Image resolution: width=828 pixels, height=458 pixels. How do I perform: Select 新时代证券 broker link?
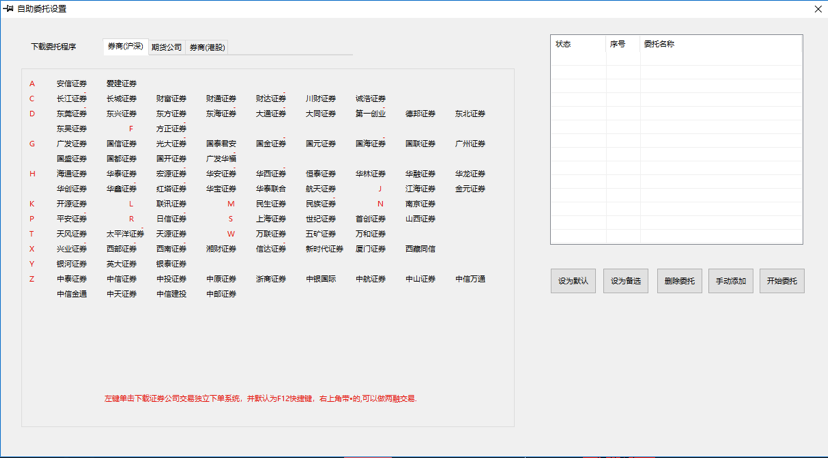[x=324, y=249]
